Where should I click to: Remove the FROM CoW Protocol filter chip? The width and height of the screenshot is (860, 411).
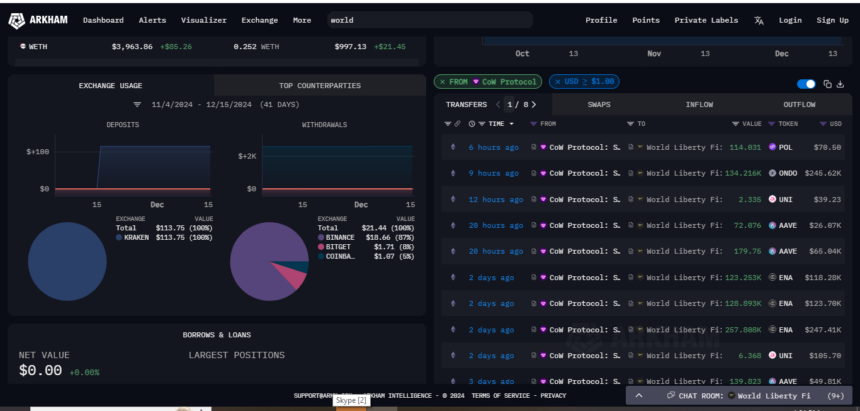pyautogui.click(x=443, y=82)
